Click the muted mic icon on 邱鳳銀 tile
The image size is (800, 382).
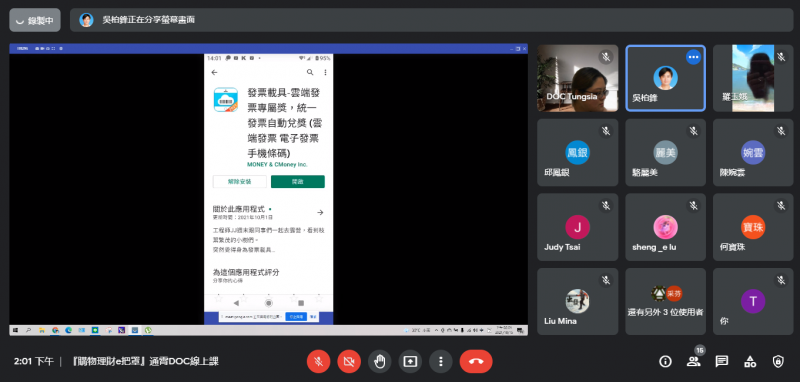coord(606,132)
